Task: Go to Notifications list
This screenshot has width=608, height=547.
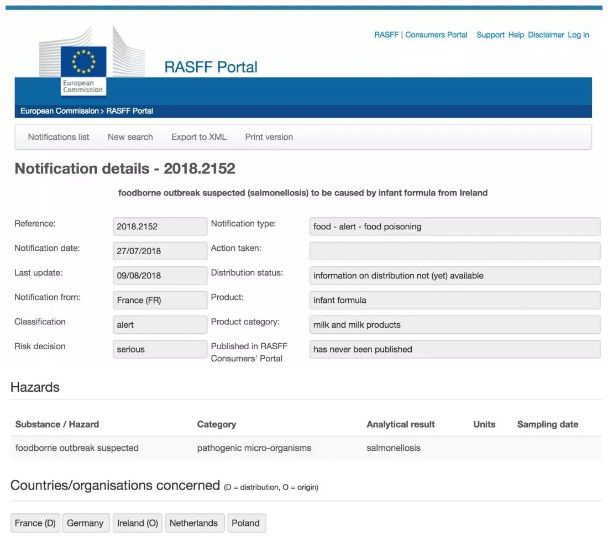Action: pos(59,137)
